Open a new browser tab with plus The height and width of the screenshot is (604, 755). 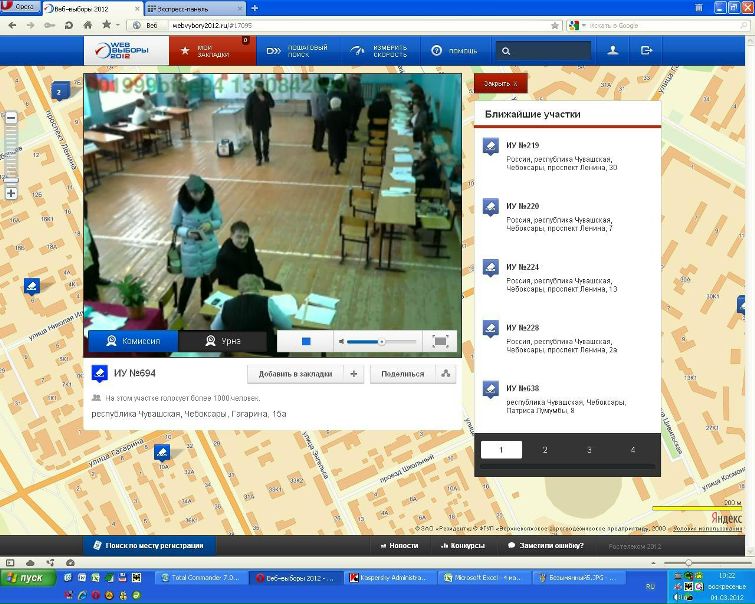[x=255, y=8]
